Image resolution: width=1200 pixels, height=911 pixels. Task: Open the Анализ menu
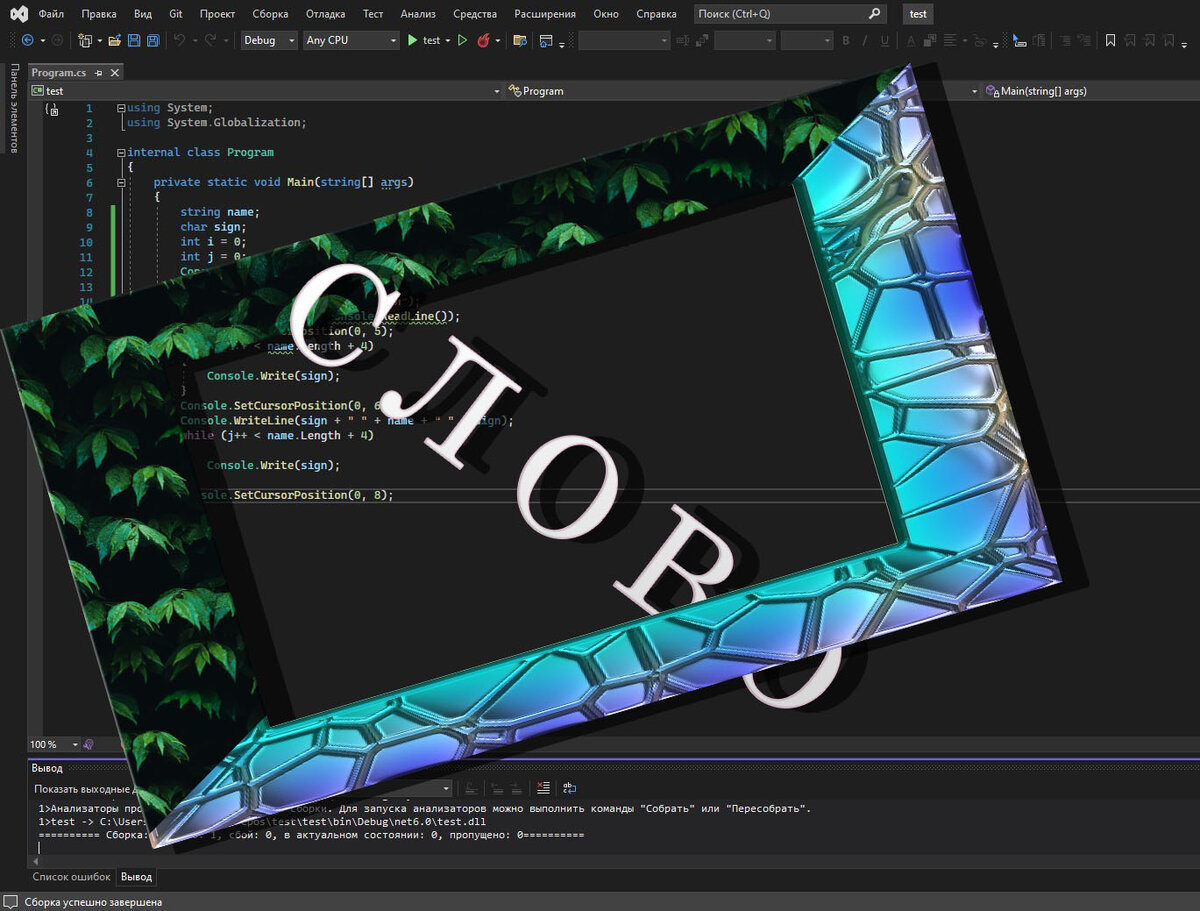tap(418, 14)
